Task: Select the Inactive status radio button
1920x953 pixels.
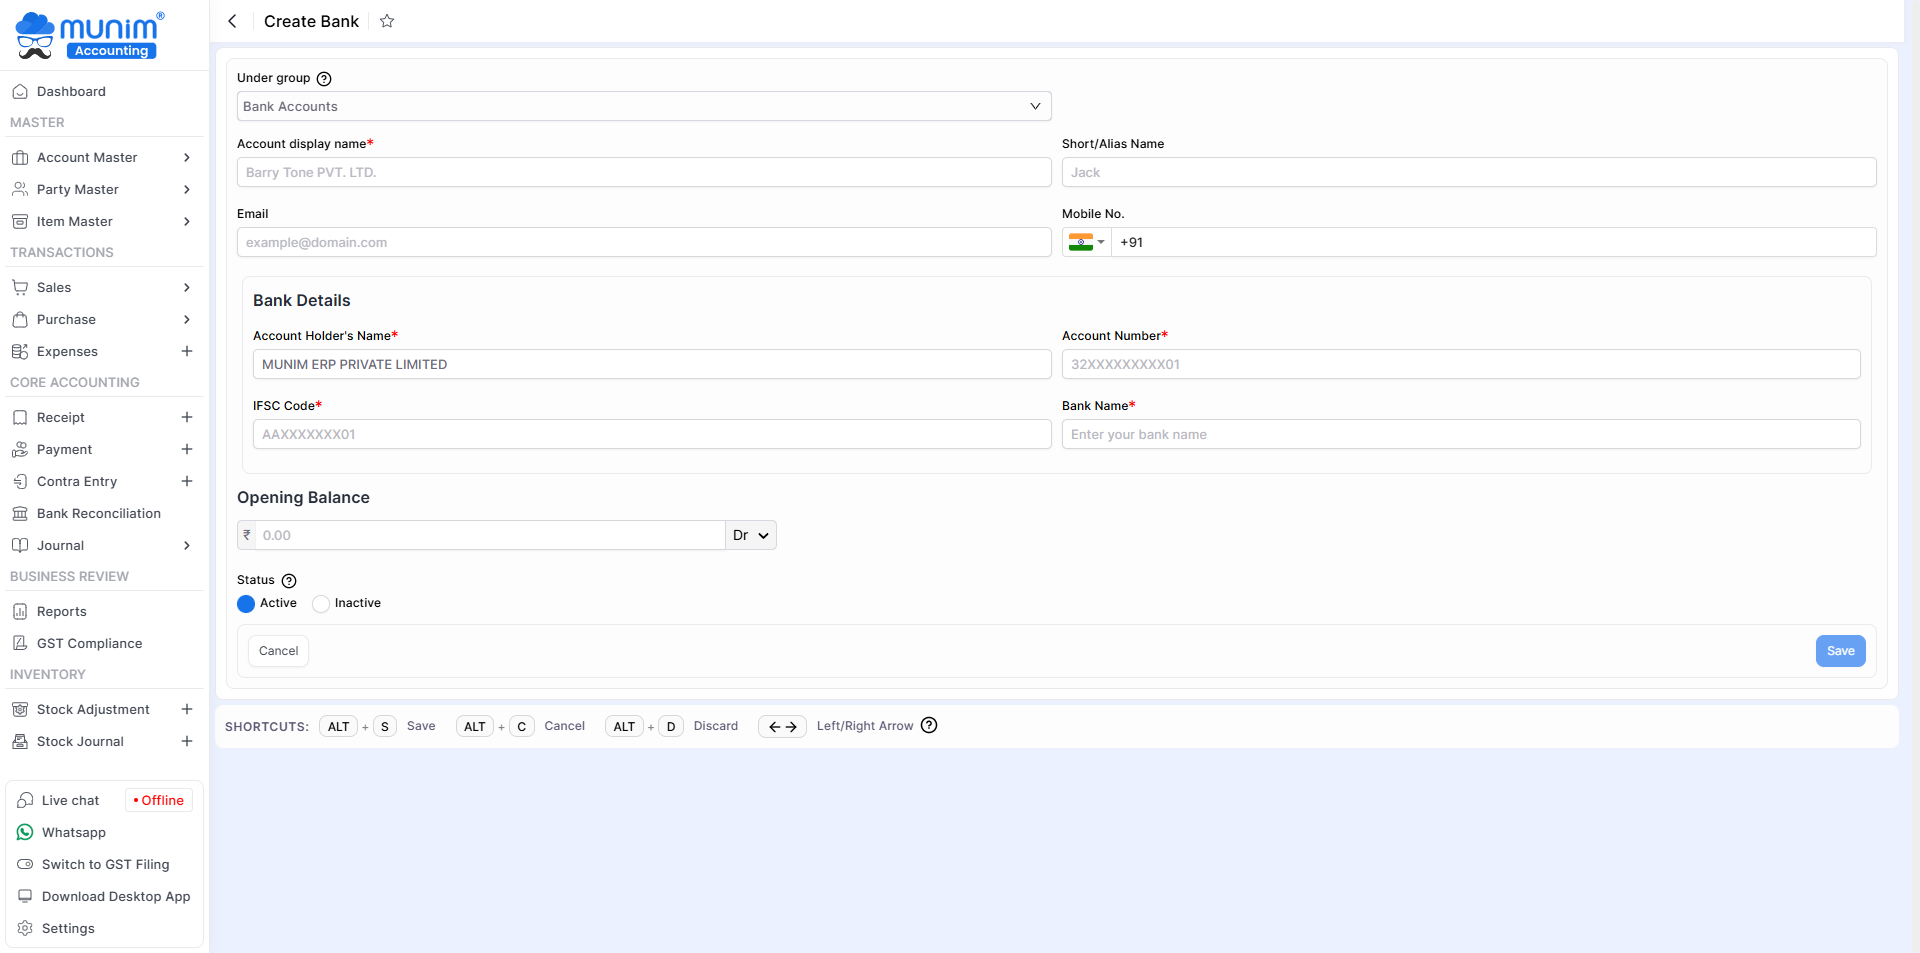Action: point(321,604)
